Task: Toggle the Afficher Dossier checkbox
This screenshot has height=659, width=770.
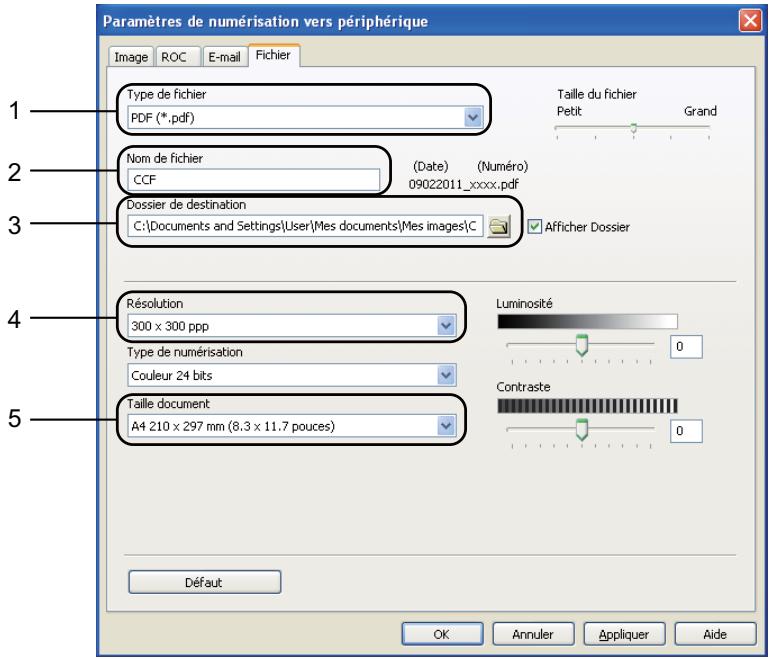Action: pyautogui.click(x=534, y=226)
